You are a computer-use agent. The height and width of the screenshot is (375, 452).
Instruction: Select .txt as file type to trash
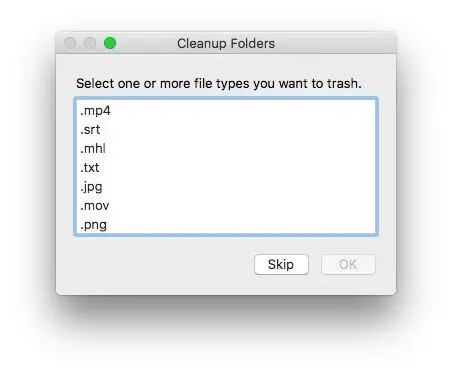(x=226, y=167)
